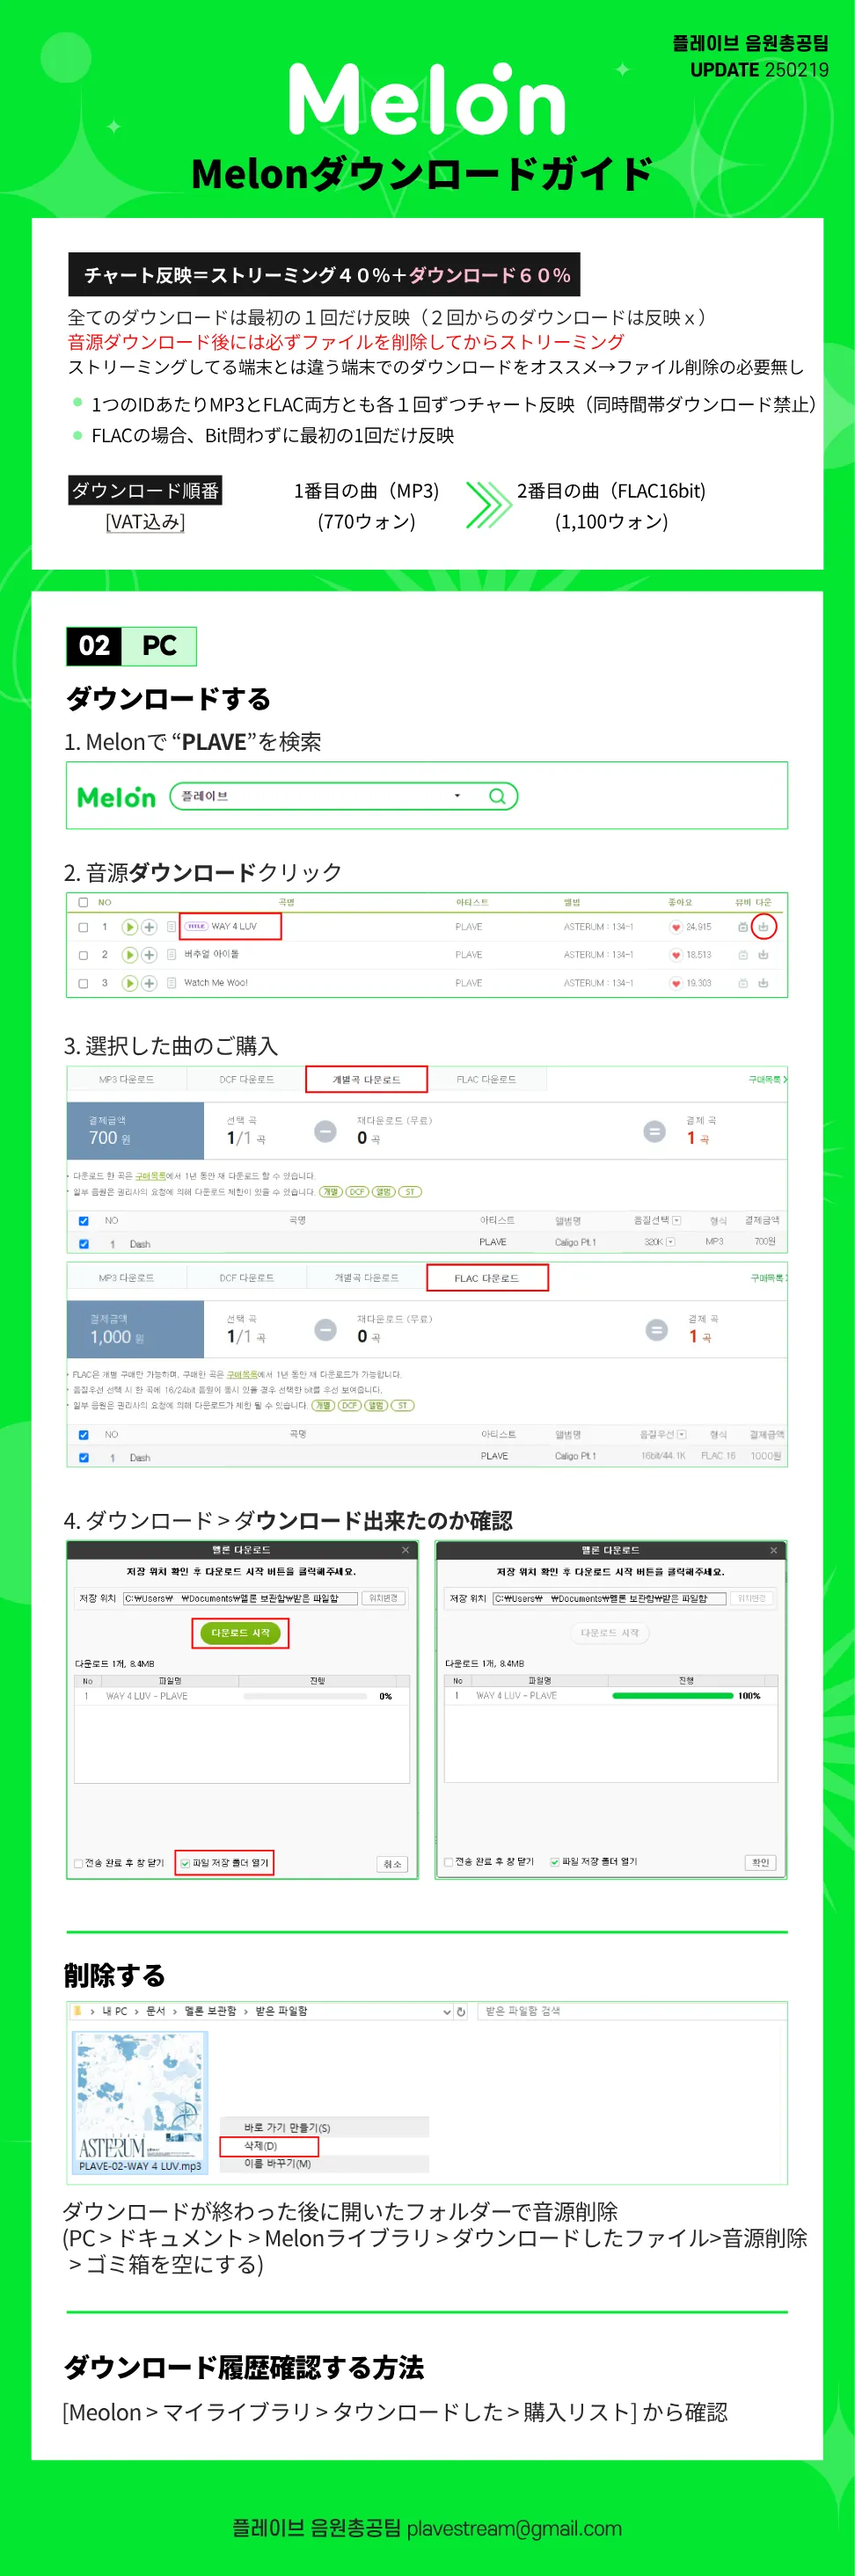Select 개별곡 다운로드 tab in 700원 panel

366,1080
